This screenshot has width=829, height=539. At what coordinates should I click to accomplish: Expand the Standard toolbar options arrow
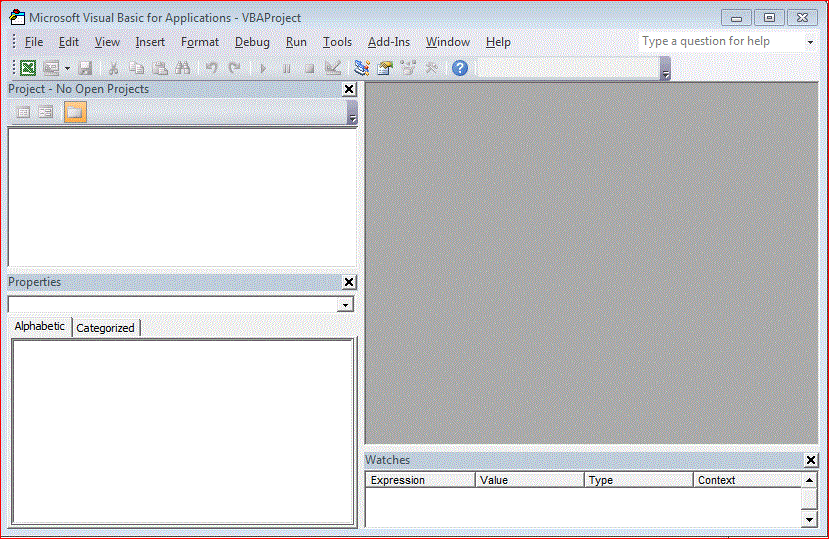[666, 69]
